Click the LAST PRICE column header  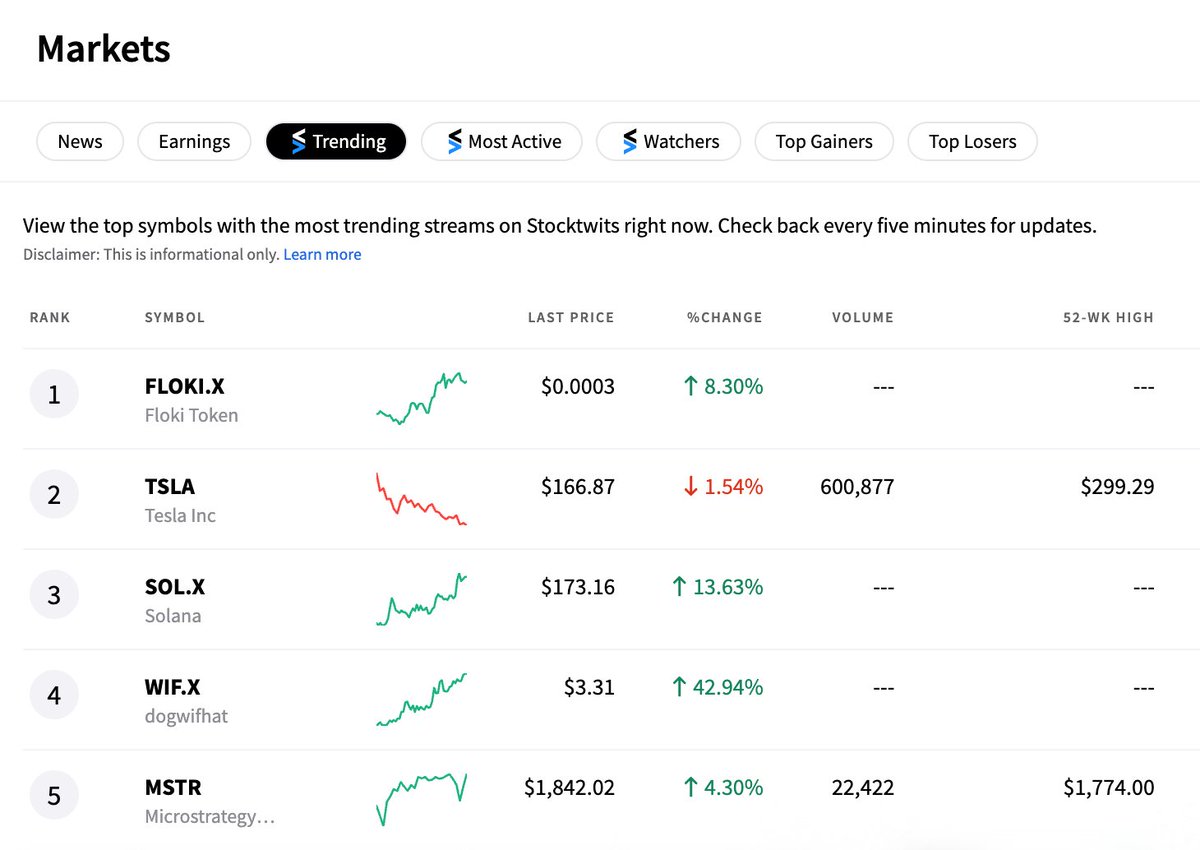click(571, 317)
